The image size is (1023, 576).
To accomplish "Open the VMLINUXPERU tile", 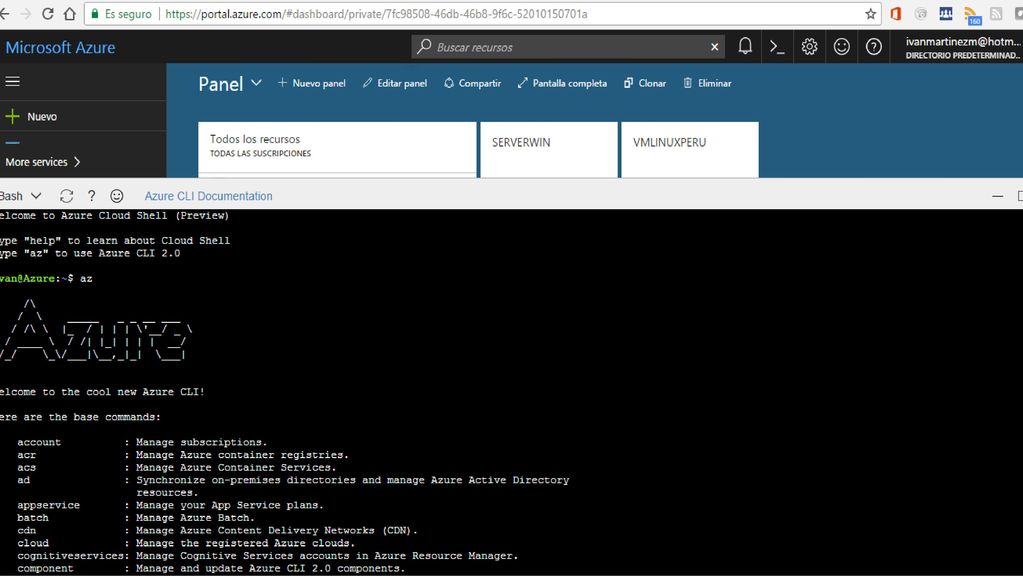I will [x=690, y=149].
